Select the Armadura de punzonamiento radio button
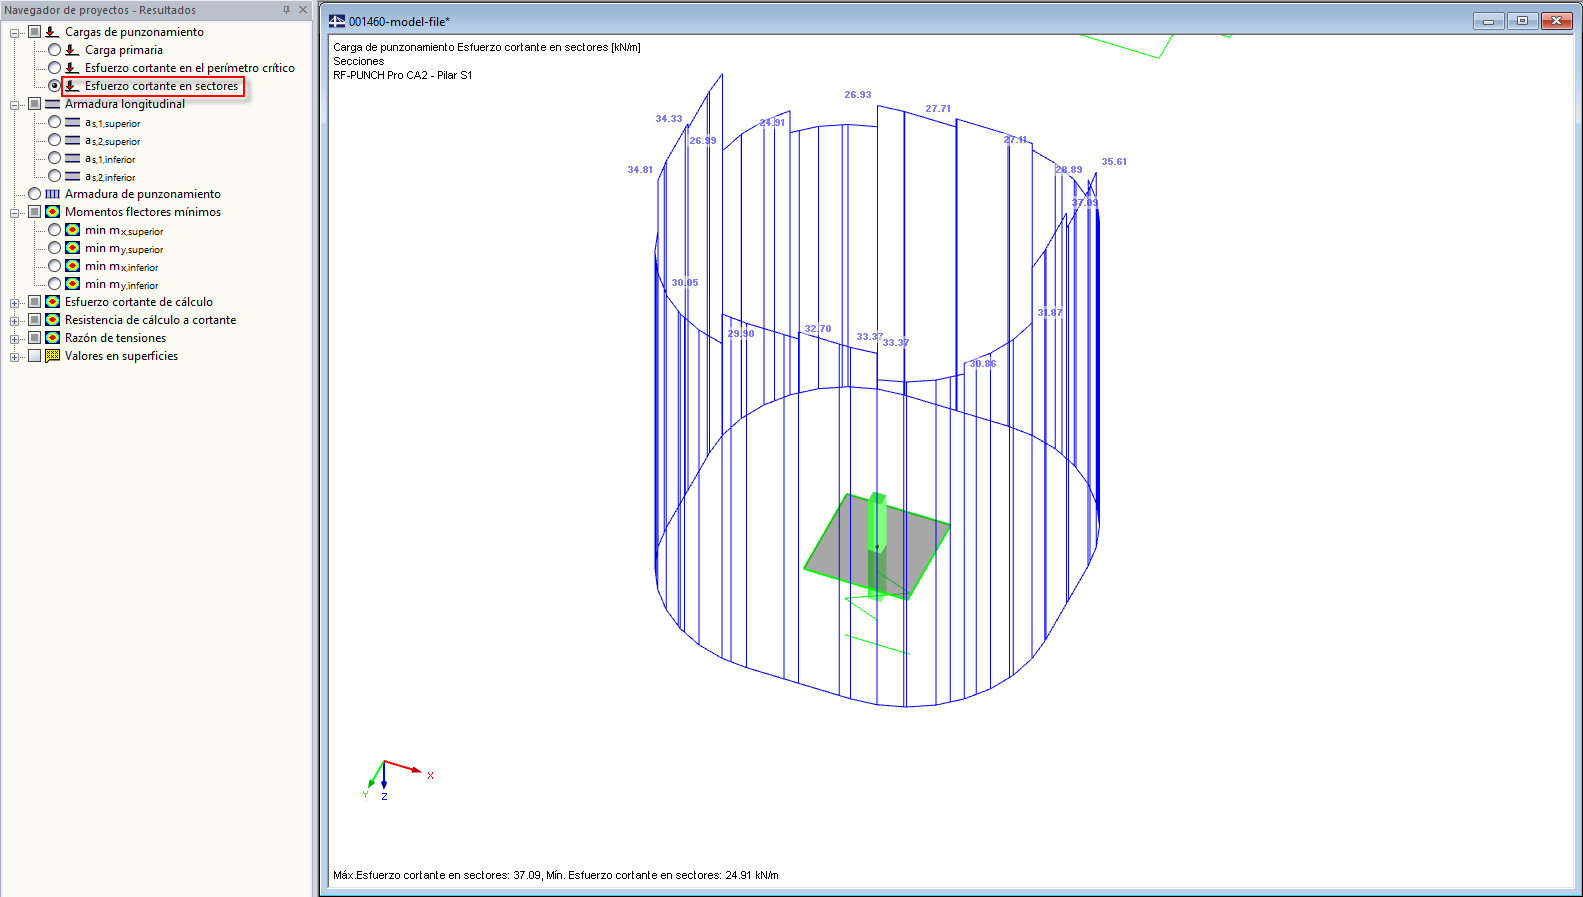 [x=34, y=194]
